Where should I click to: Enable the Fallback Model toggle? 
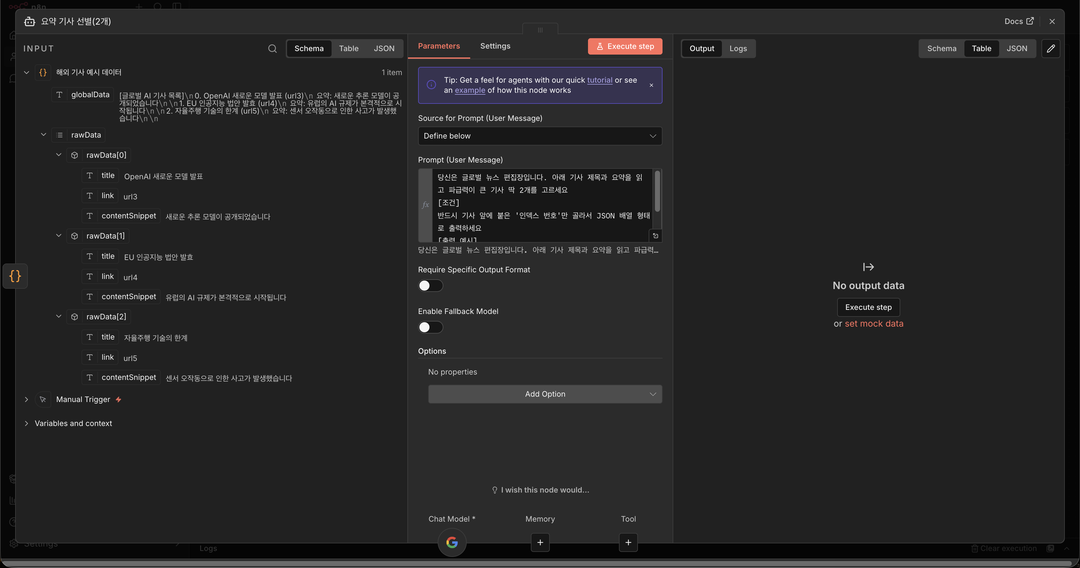430,327
